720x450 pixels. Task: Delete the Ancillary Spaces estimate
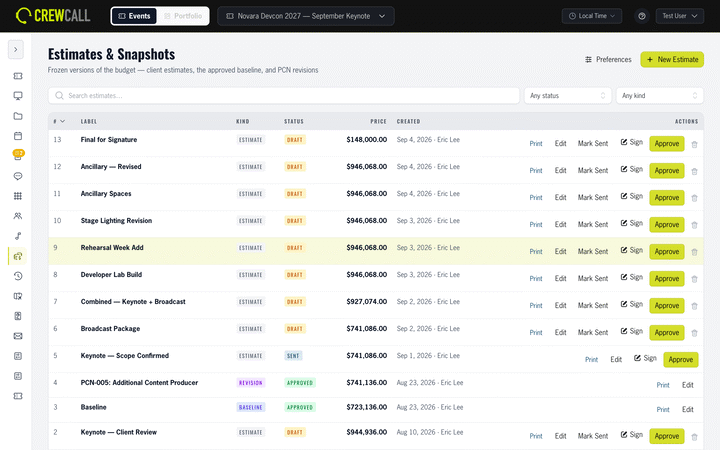[694, 198]
